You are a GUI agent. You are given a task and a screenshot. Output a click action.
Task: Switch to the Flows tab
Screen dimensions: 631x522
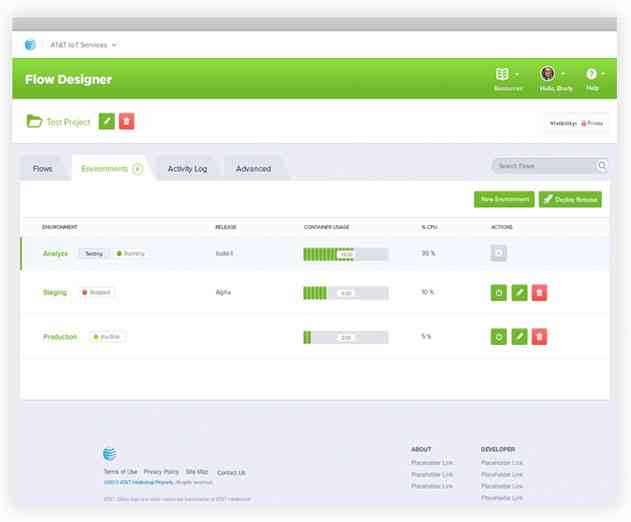(x=43, y=169)
